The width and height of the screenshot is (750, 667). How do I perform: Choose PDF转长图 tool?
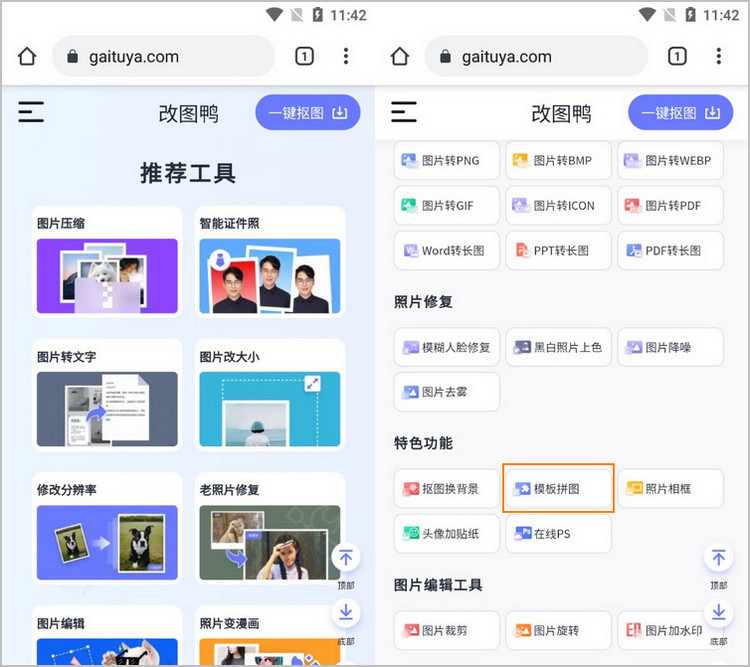tap(671, 251)
